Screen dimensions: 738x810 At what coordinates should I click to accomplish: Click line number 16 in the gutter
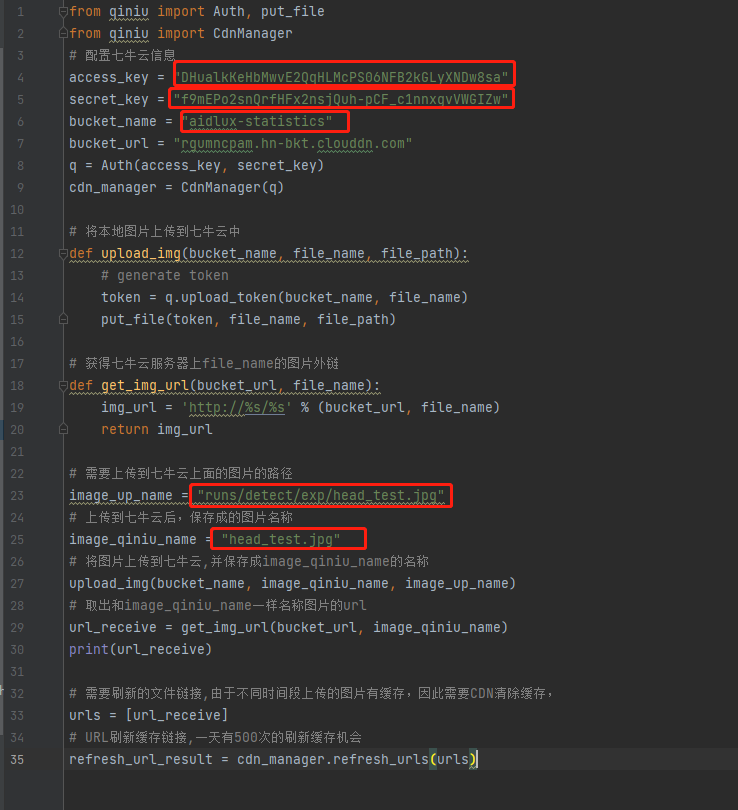click(x=17, y=341)
